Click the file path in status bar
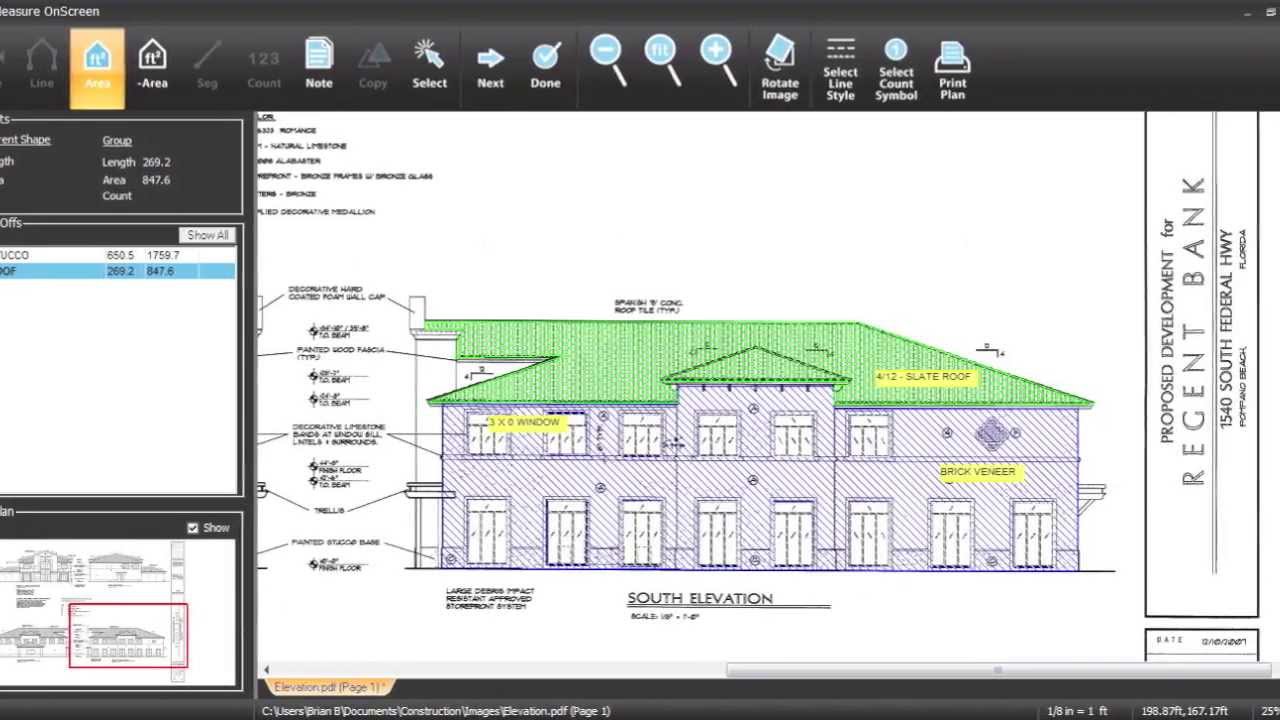The image size is (1280, 720). click(436, 711)
